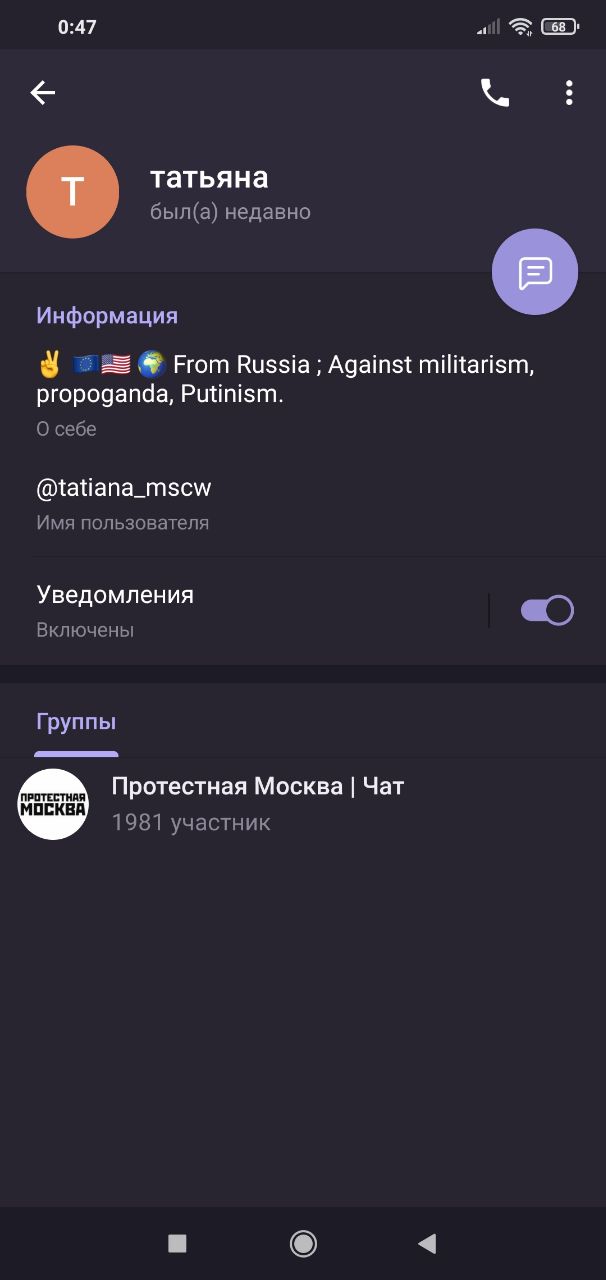606x1280 pixels.
Task: Start a voice call with the phone icon
Action: coord(495,93)
